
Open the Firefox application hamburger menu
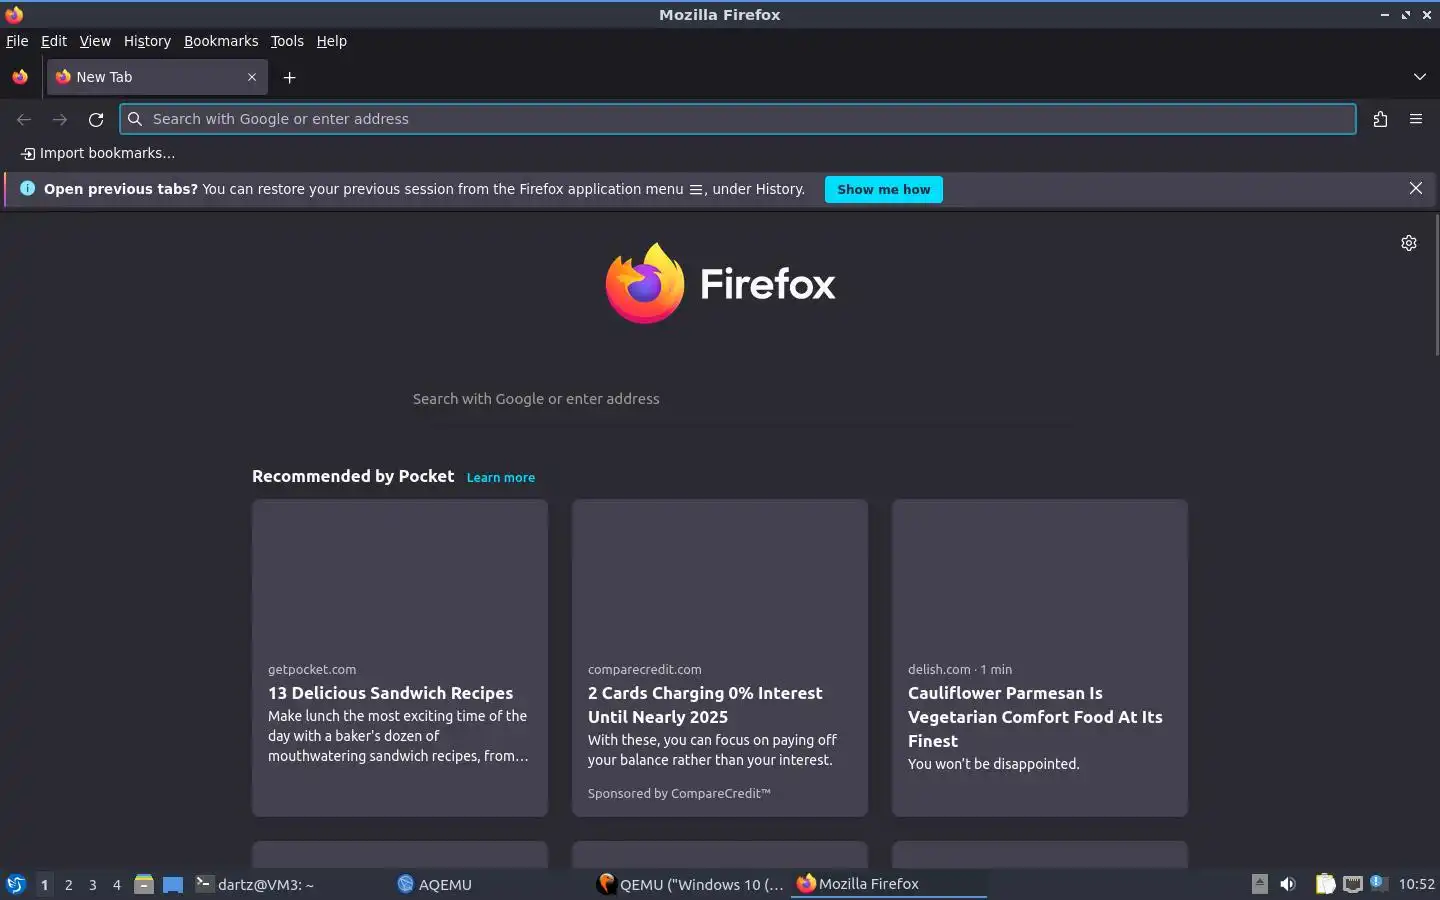1416,119
